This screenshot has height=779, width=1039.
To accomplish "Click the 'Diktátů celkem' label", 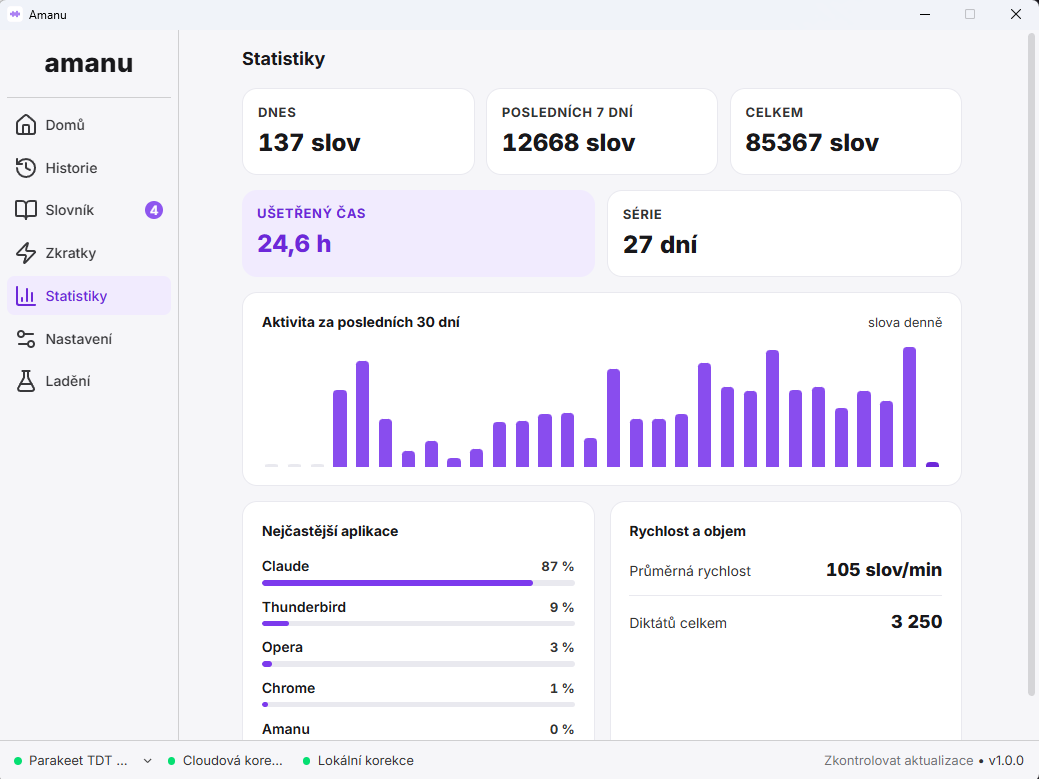I will click(678, 623).
